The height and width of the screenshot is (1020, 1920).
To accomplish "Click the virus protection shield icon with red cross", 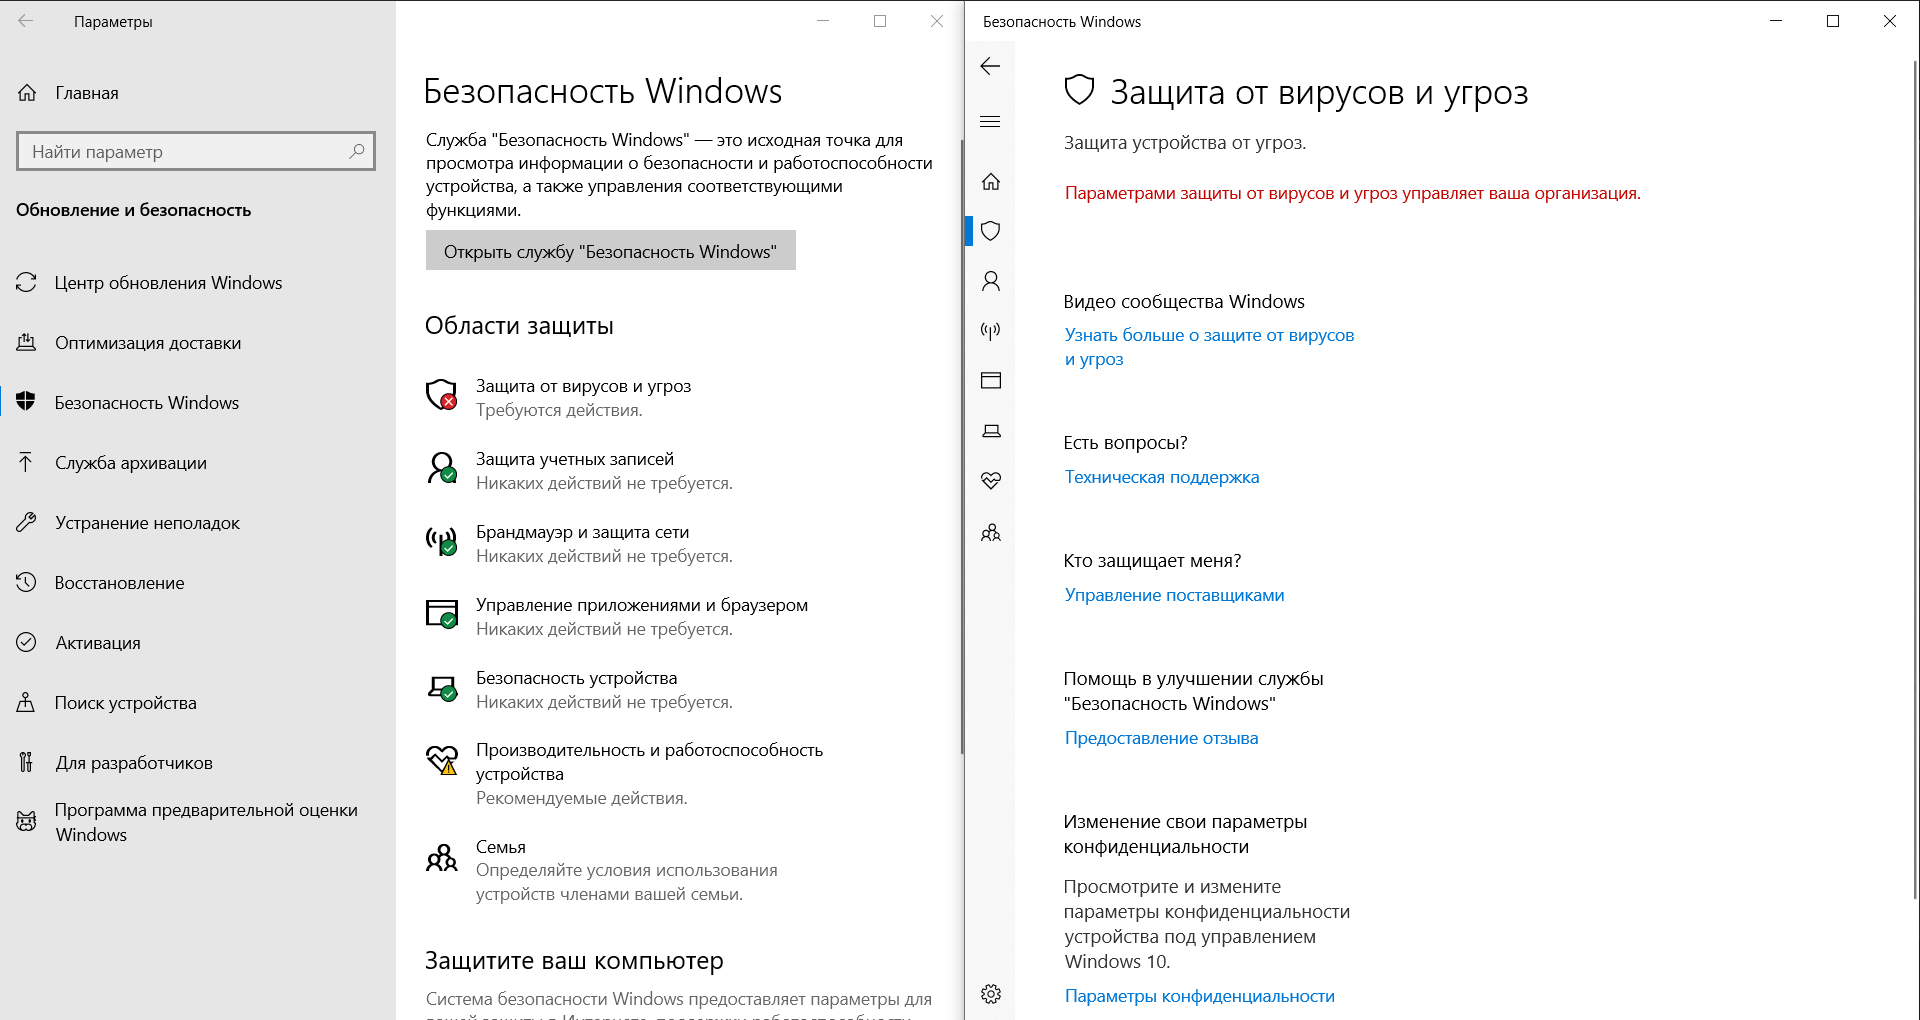I will coord(441,395).
